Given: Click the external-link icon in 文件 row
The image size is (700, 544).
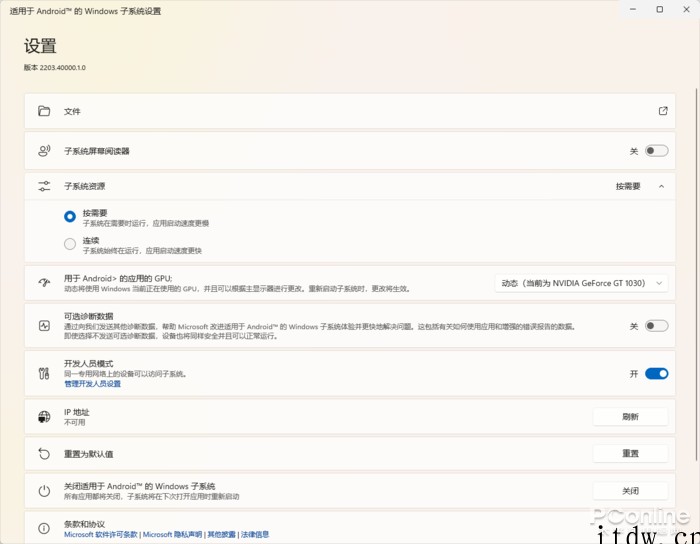Looking at the screenshot, I should click(663, 111).
